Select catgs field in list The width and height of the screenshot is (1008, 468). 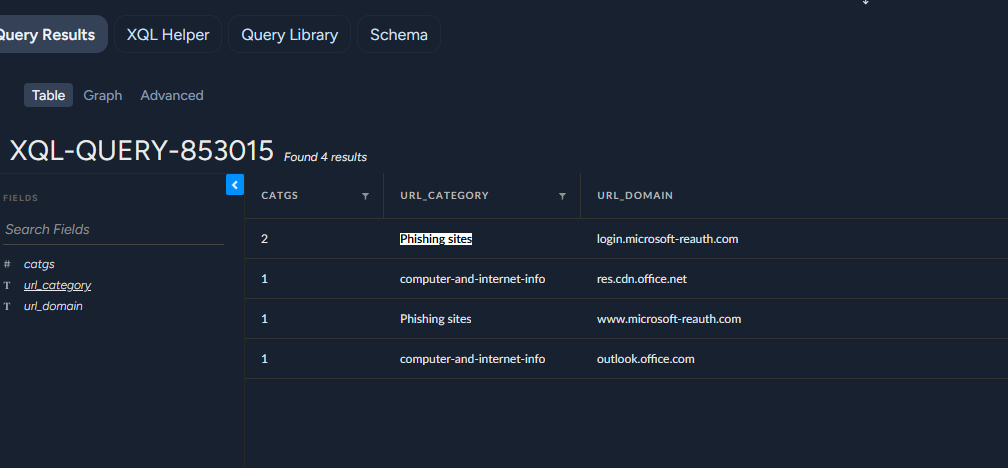(x=39, y=264)
